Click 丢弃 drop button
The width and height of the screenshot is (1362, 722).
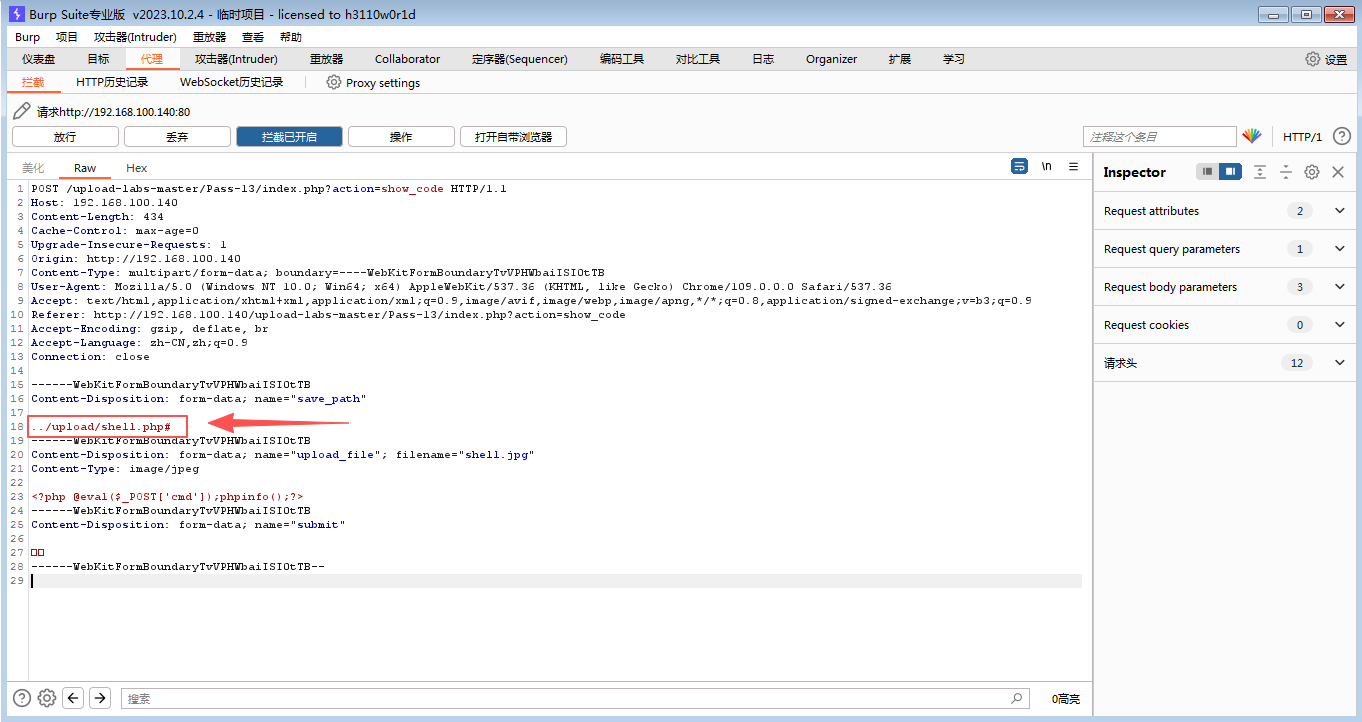pos(177,136)
